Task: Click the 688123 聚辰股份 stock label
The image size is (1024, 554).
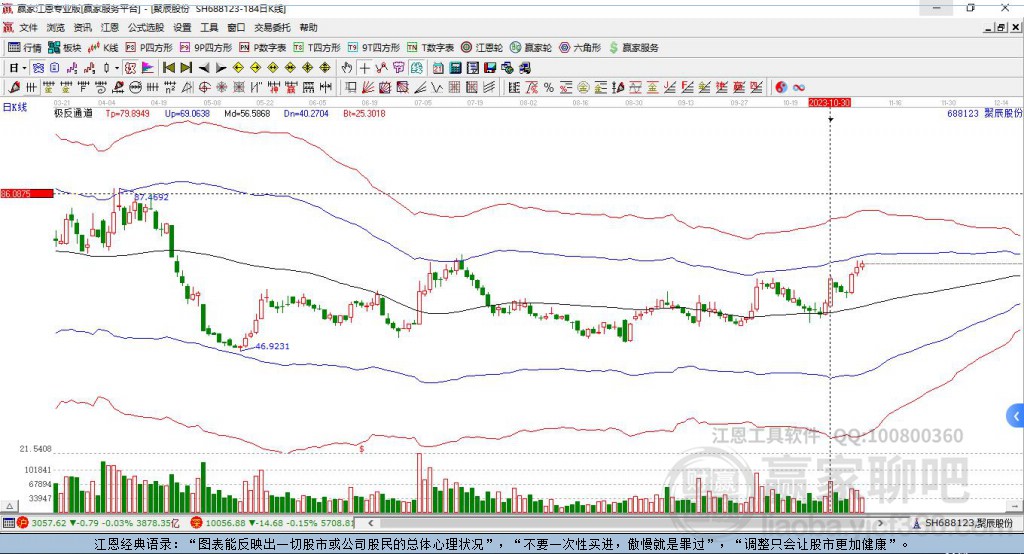Action: 984,113
